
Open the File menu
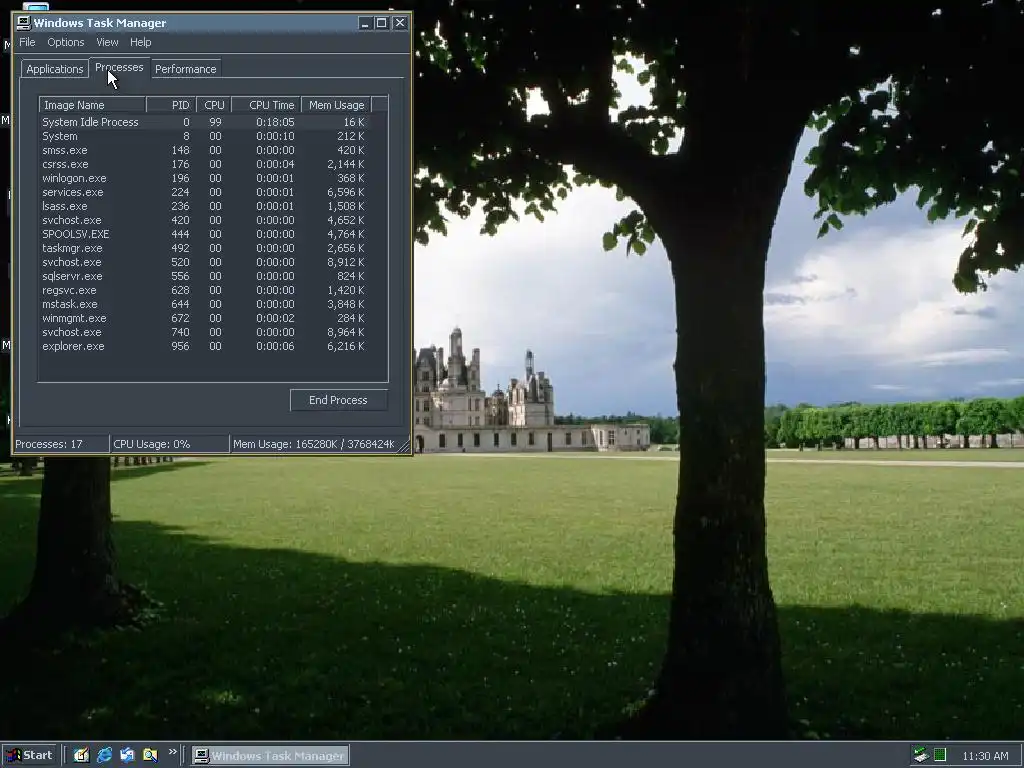(x=27, y=42)
